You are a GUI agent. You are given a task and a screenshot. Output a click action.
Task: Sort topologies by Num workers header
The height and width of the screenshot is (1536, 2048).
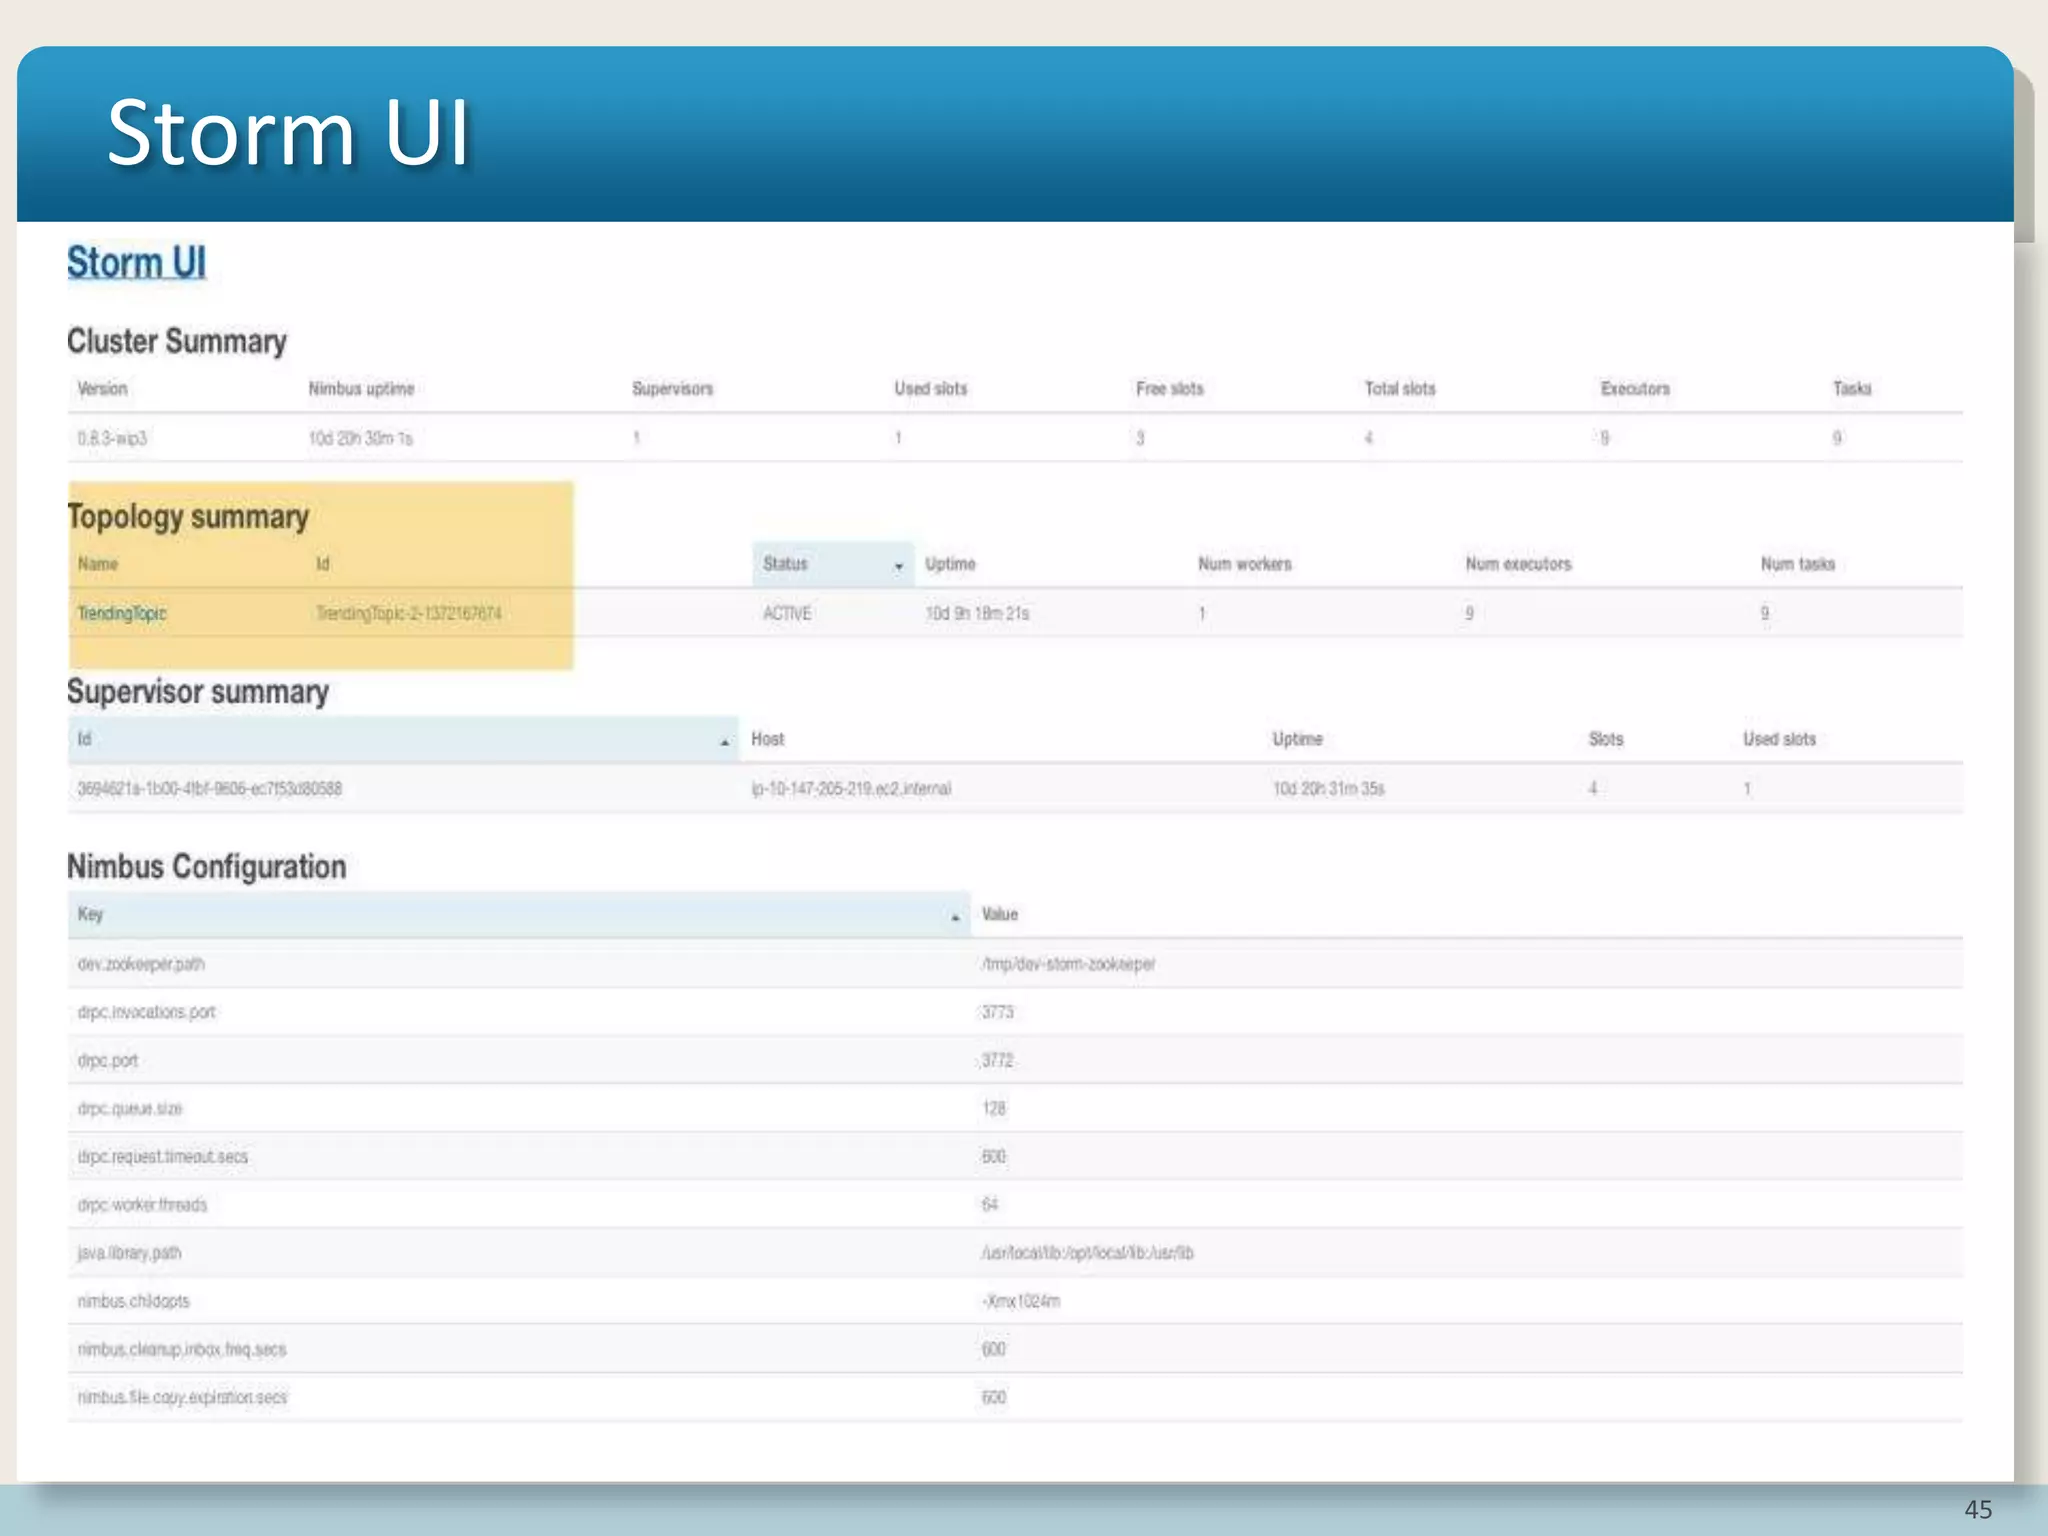coord(1244,564)
